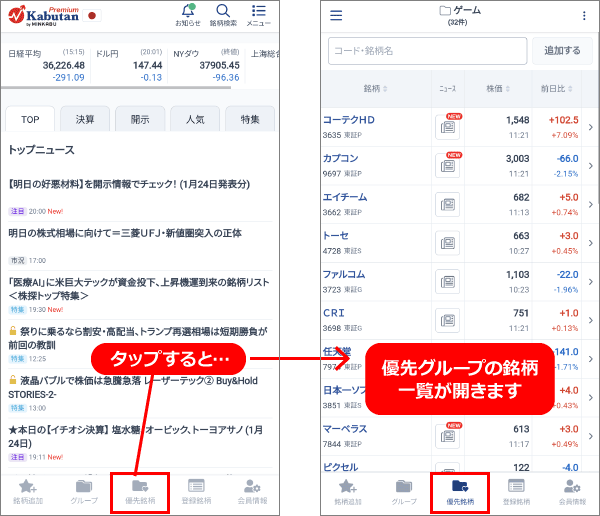Open the メニュー list icon

point(259,15)
